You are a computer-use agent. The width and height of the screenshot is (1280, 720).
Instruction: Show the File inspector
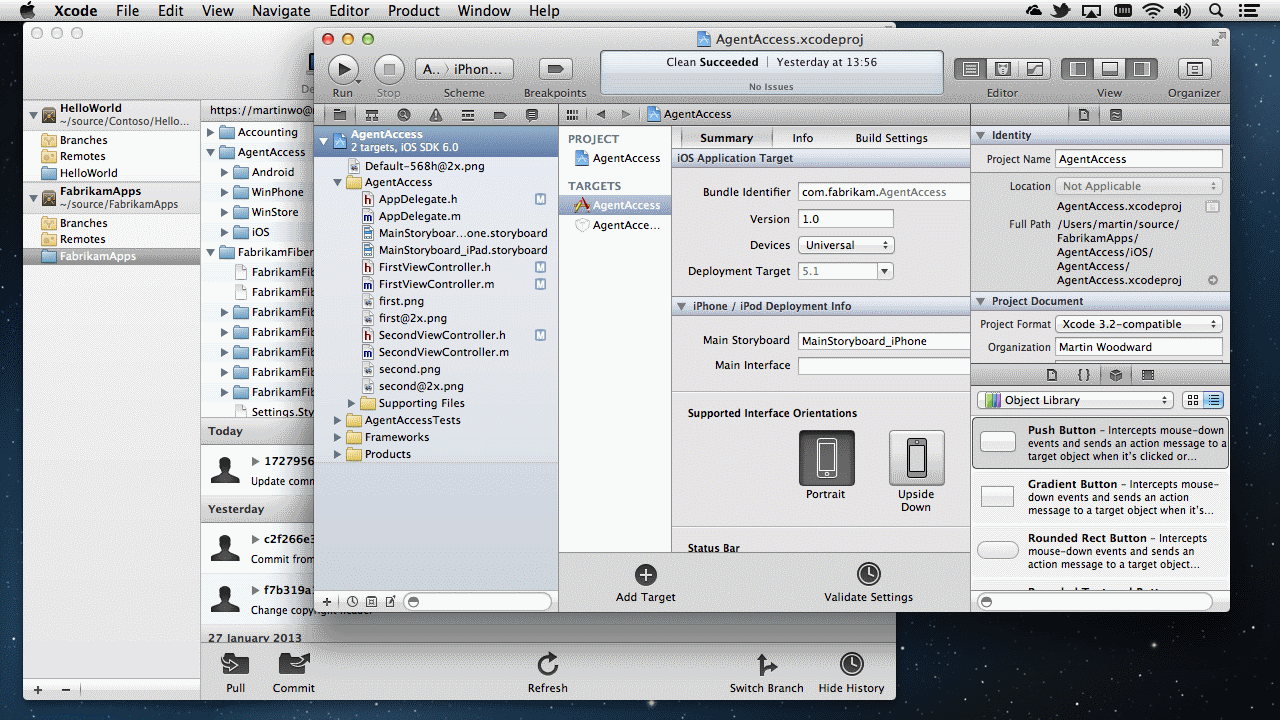(x=1084, y=115)
